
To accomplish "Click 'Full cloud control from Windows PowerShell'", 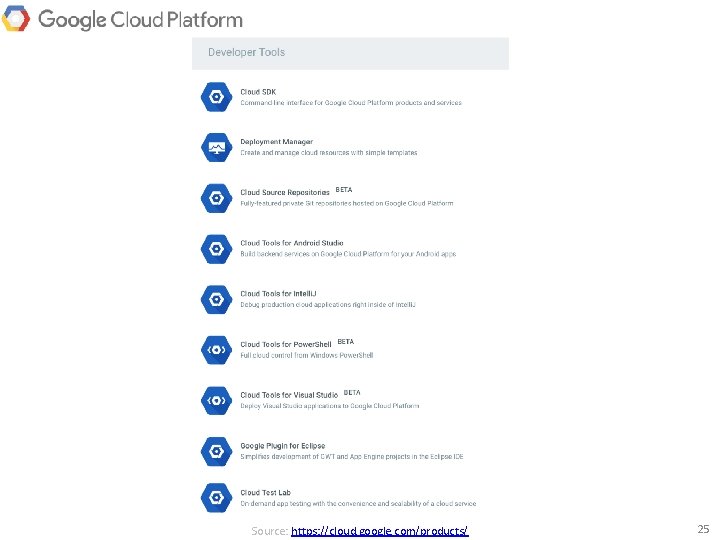I will pyautogui.click(x=307, y=355).
